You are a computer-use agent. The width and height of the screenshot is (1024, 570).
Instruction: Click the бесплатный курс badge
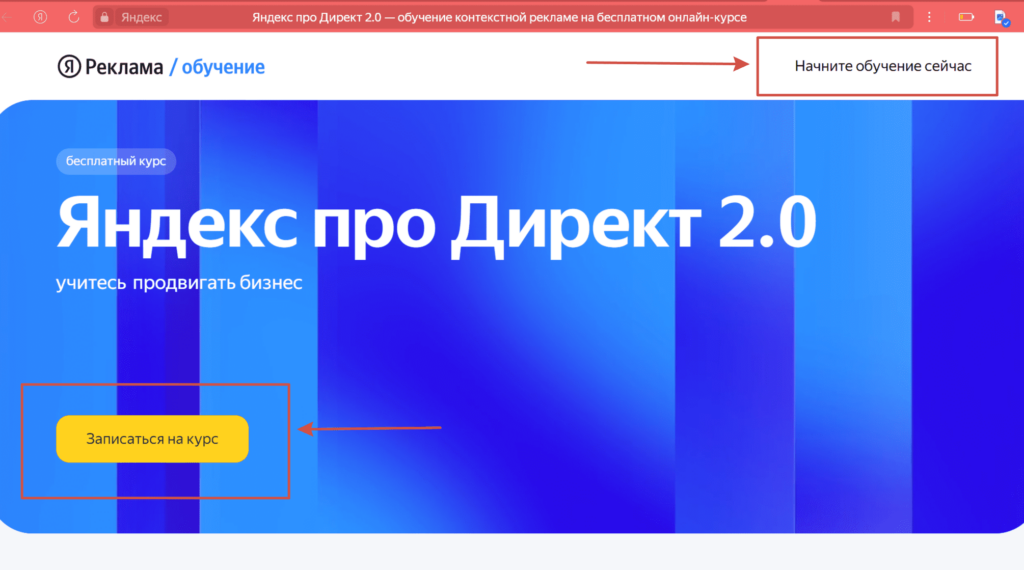pyautogui.click(x=116, y=161)
